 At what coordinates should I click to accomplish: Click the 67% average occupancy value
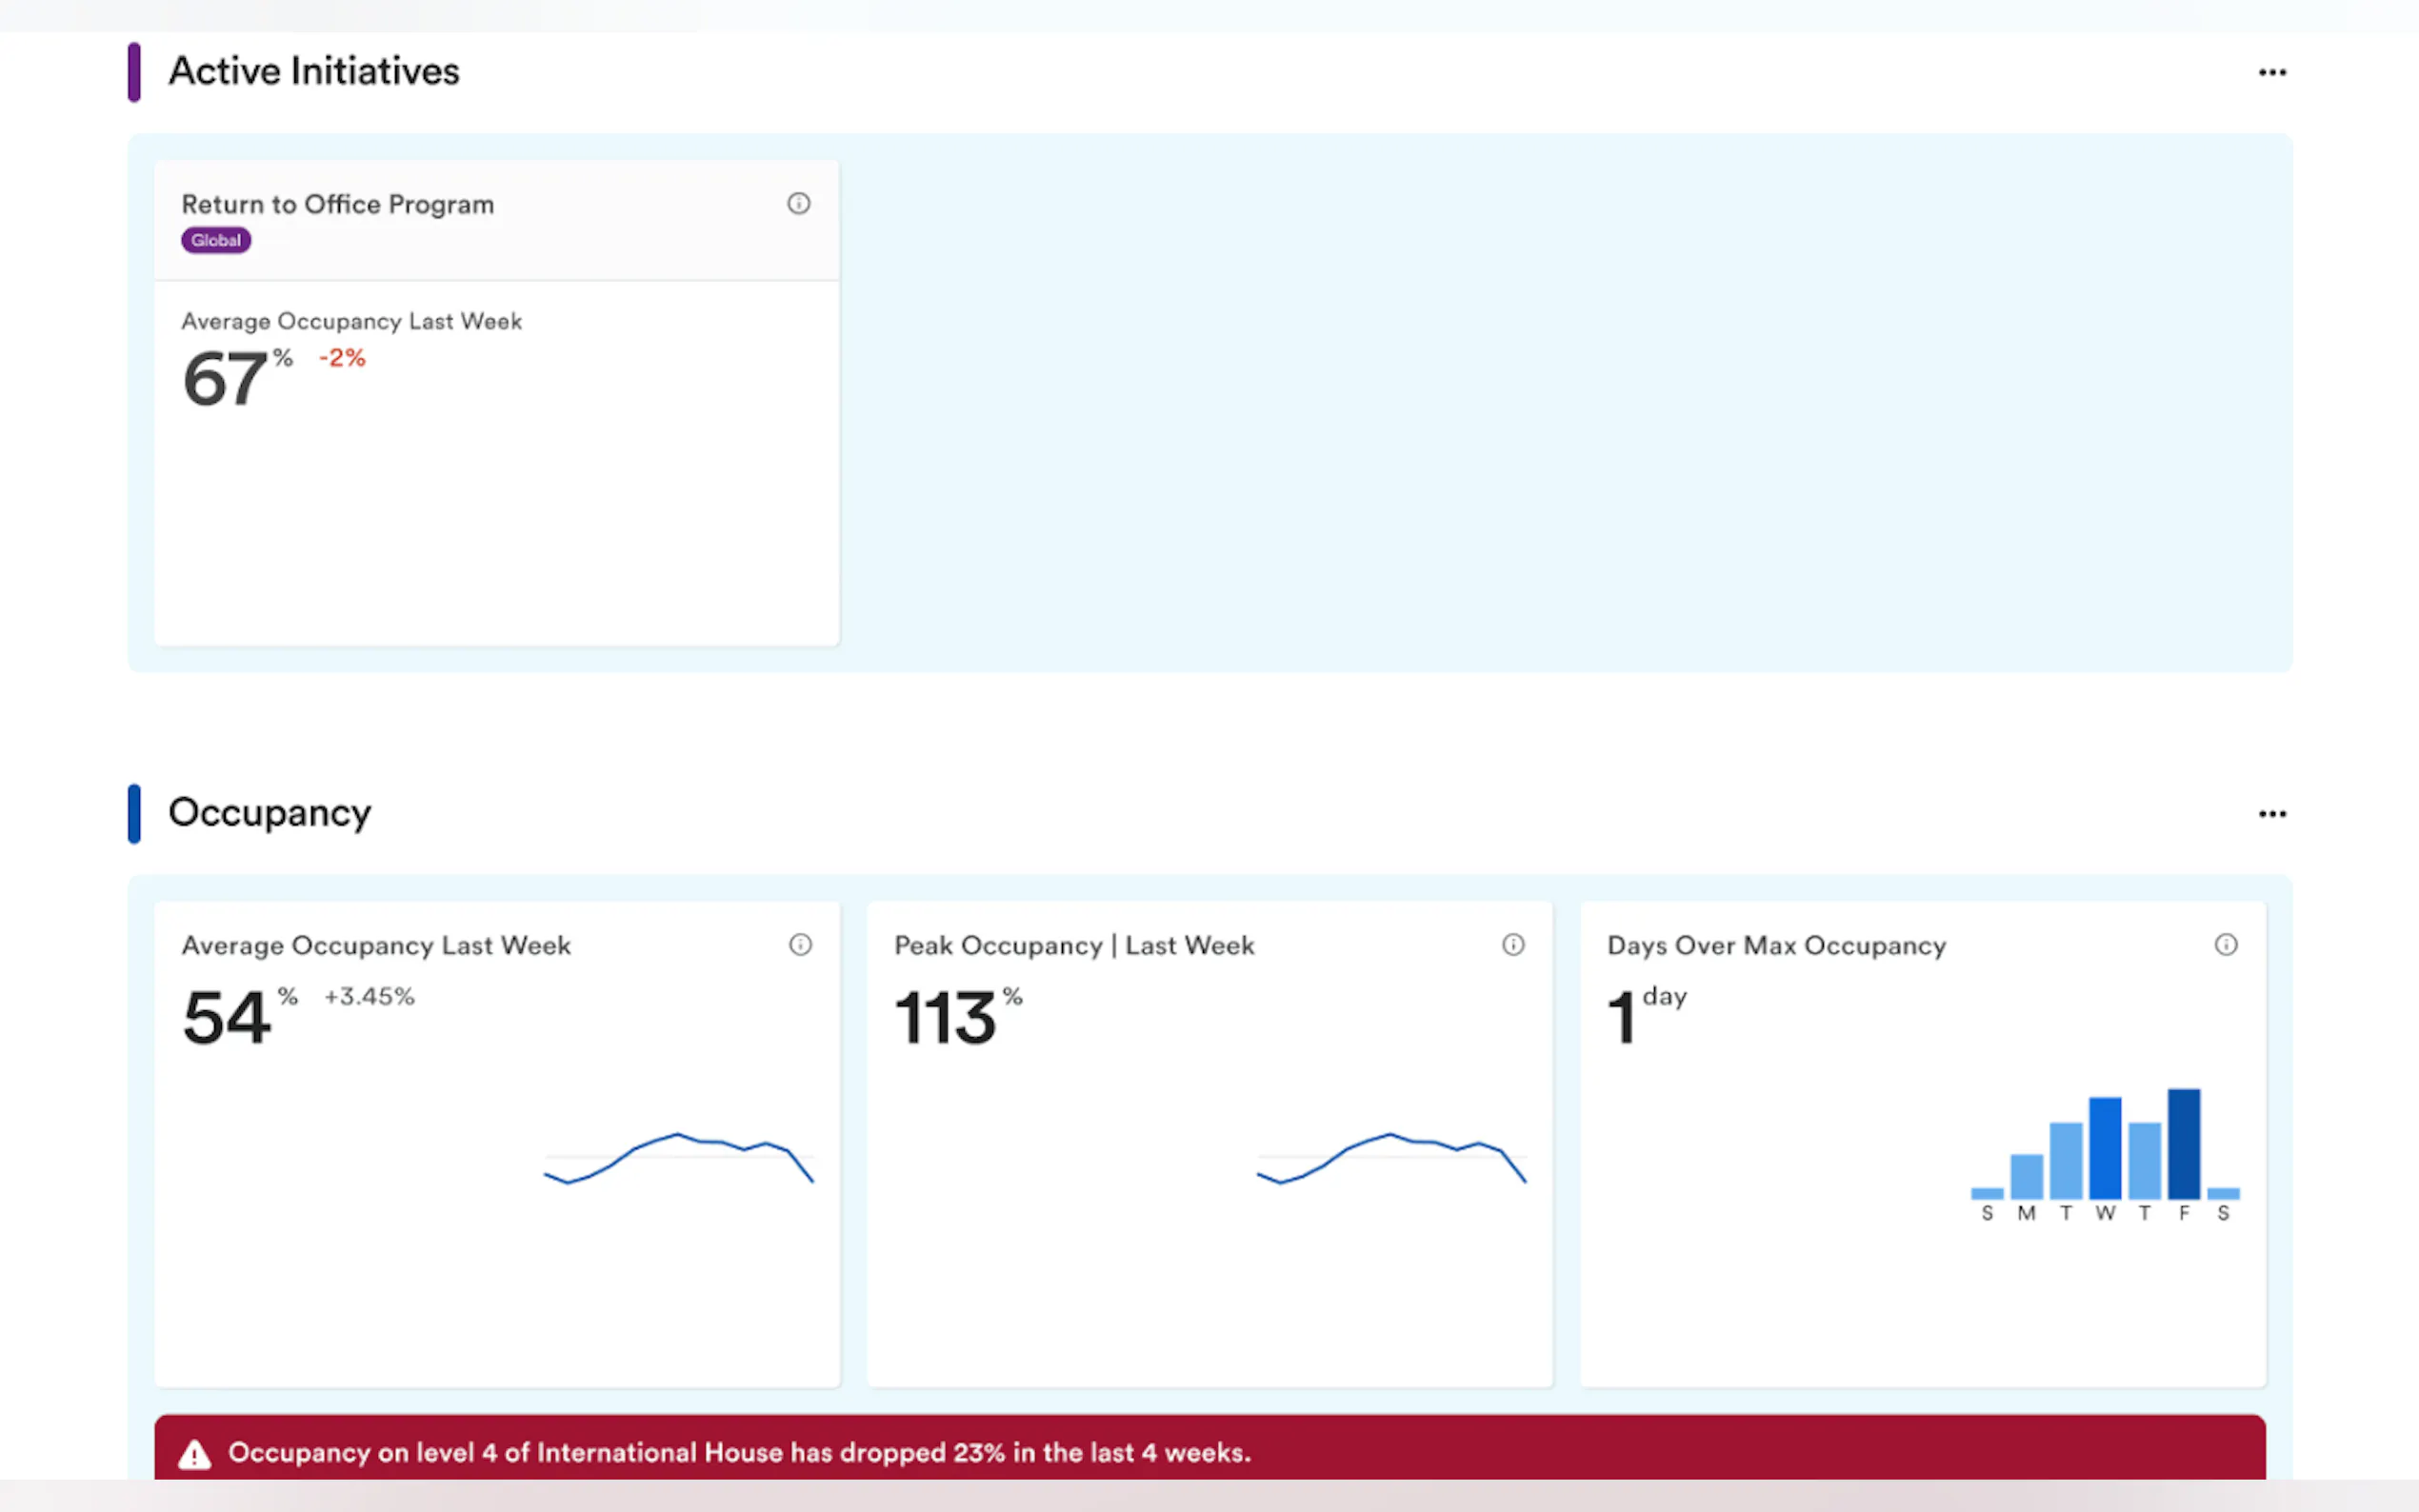(226, 380)
